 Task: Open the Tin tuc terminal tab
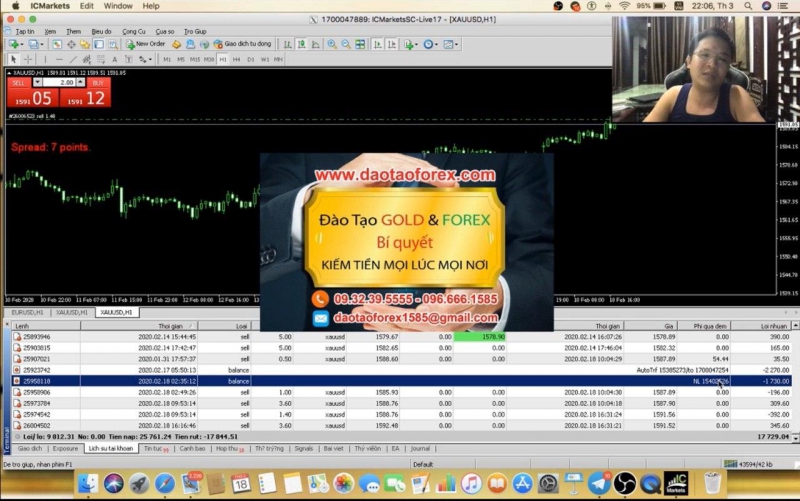pyautogui.click(x=156, y=448)
